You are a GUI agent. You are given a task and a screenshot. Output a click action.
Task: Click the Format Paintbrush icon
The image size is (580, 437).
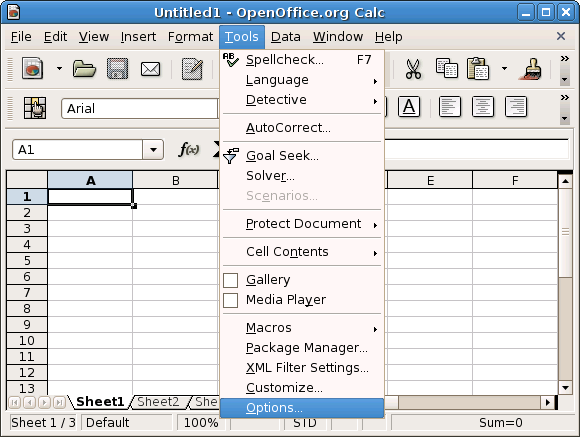531,69
